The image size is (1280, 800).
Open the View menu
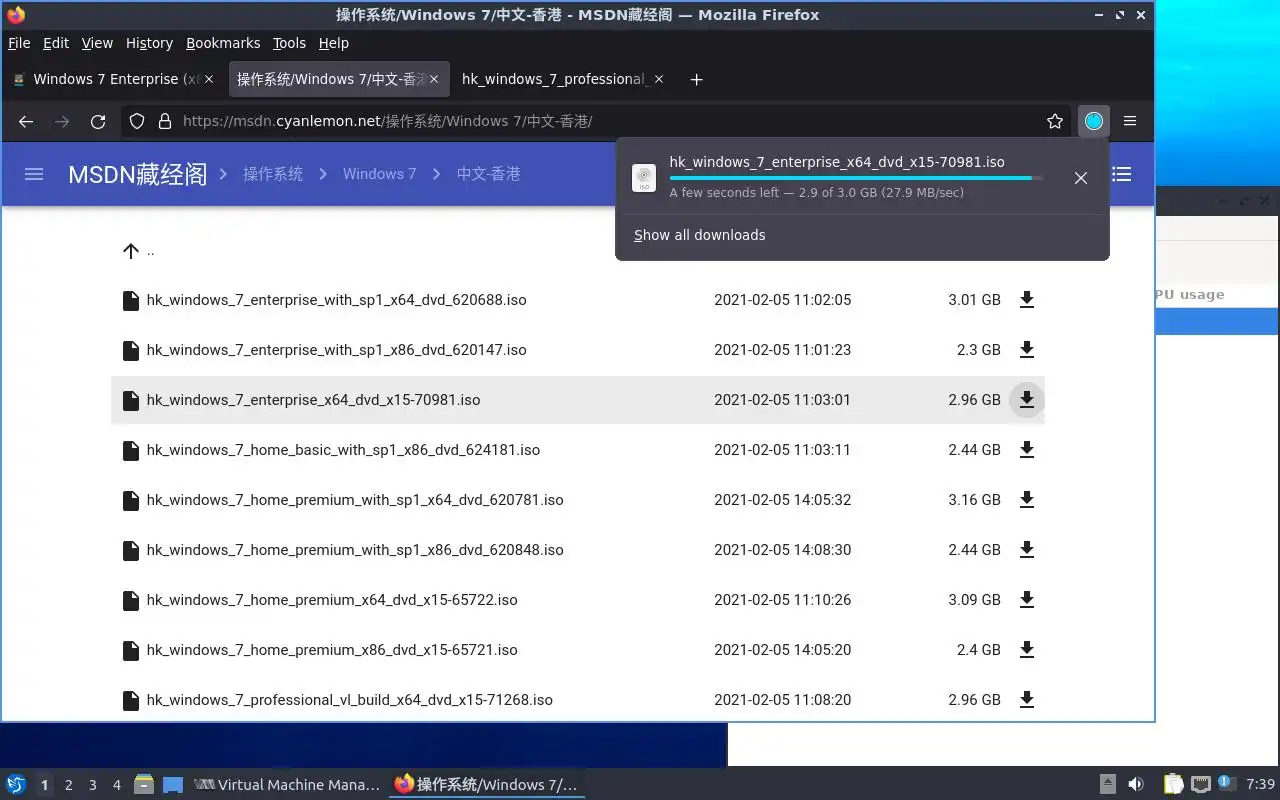point(97,43)
